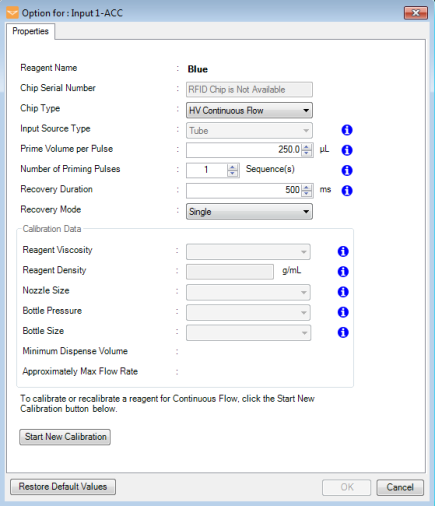Click the Start New Calibration button
Screen dimensions: 435x506
[65, 437]
